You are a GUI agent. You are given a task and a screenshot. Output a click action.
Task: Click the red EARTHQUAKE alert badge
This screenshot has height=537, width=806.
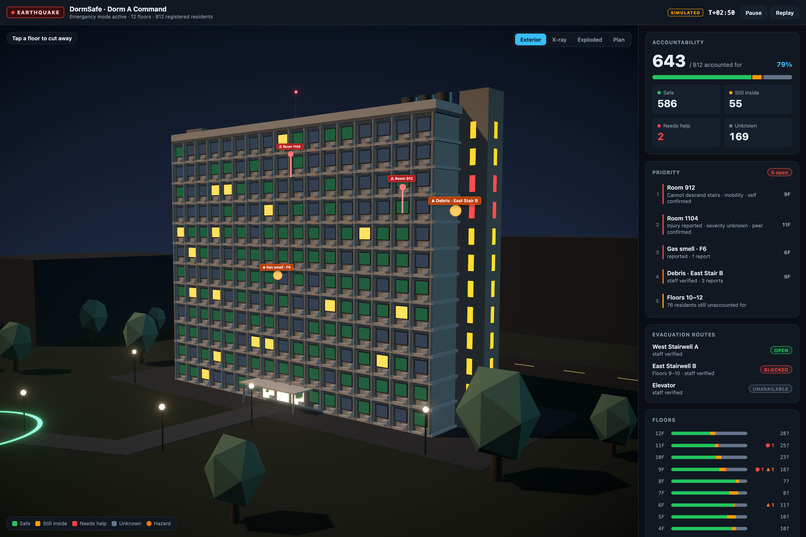(x=35, y=12)
